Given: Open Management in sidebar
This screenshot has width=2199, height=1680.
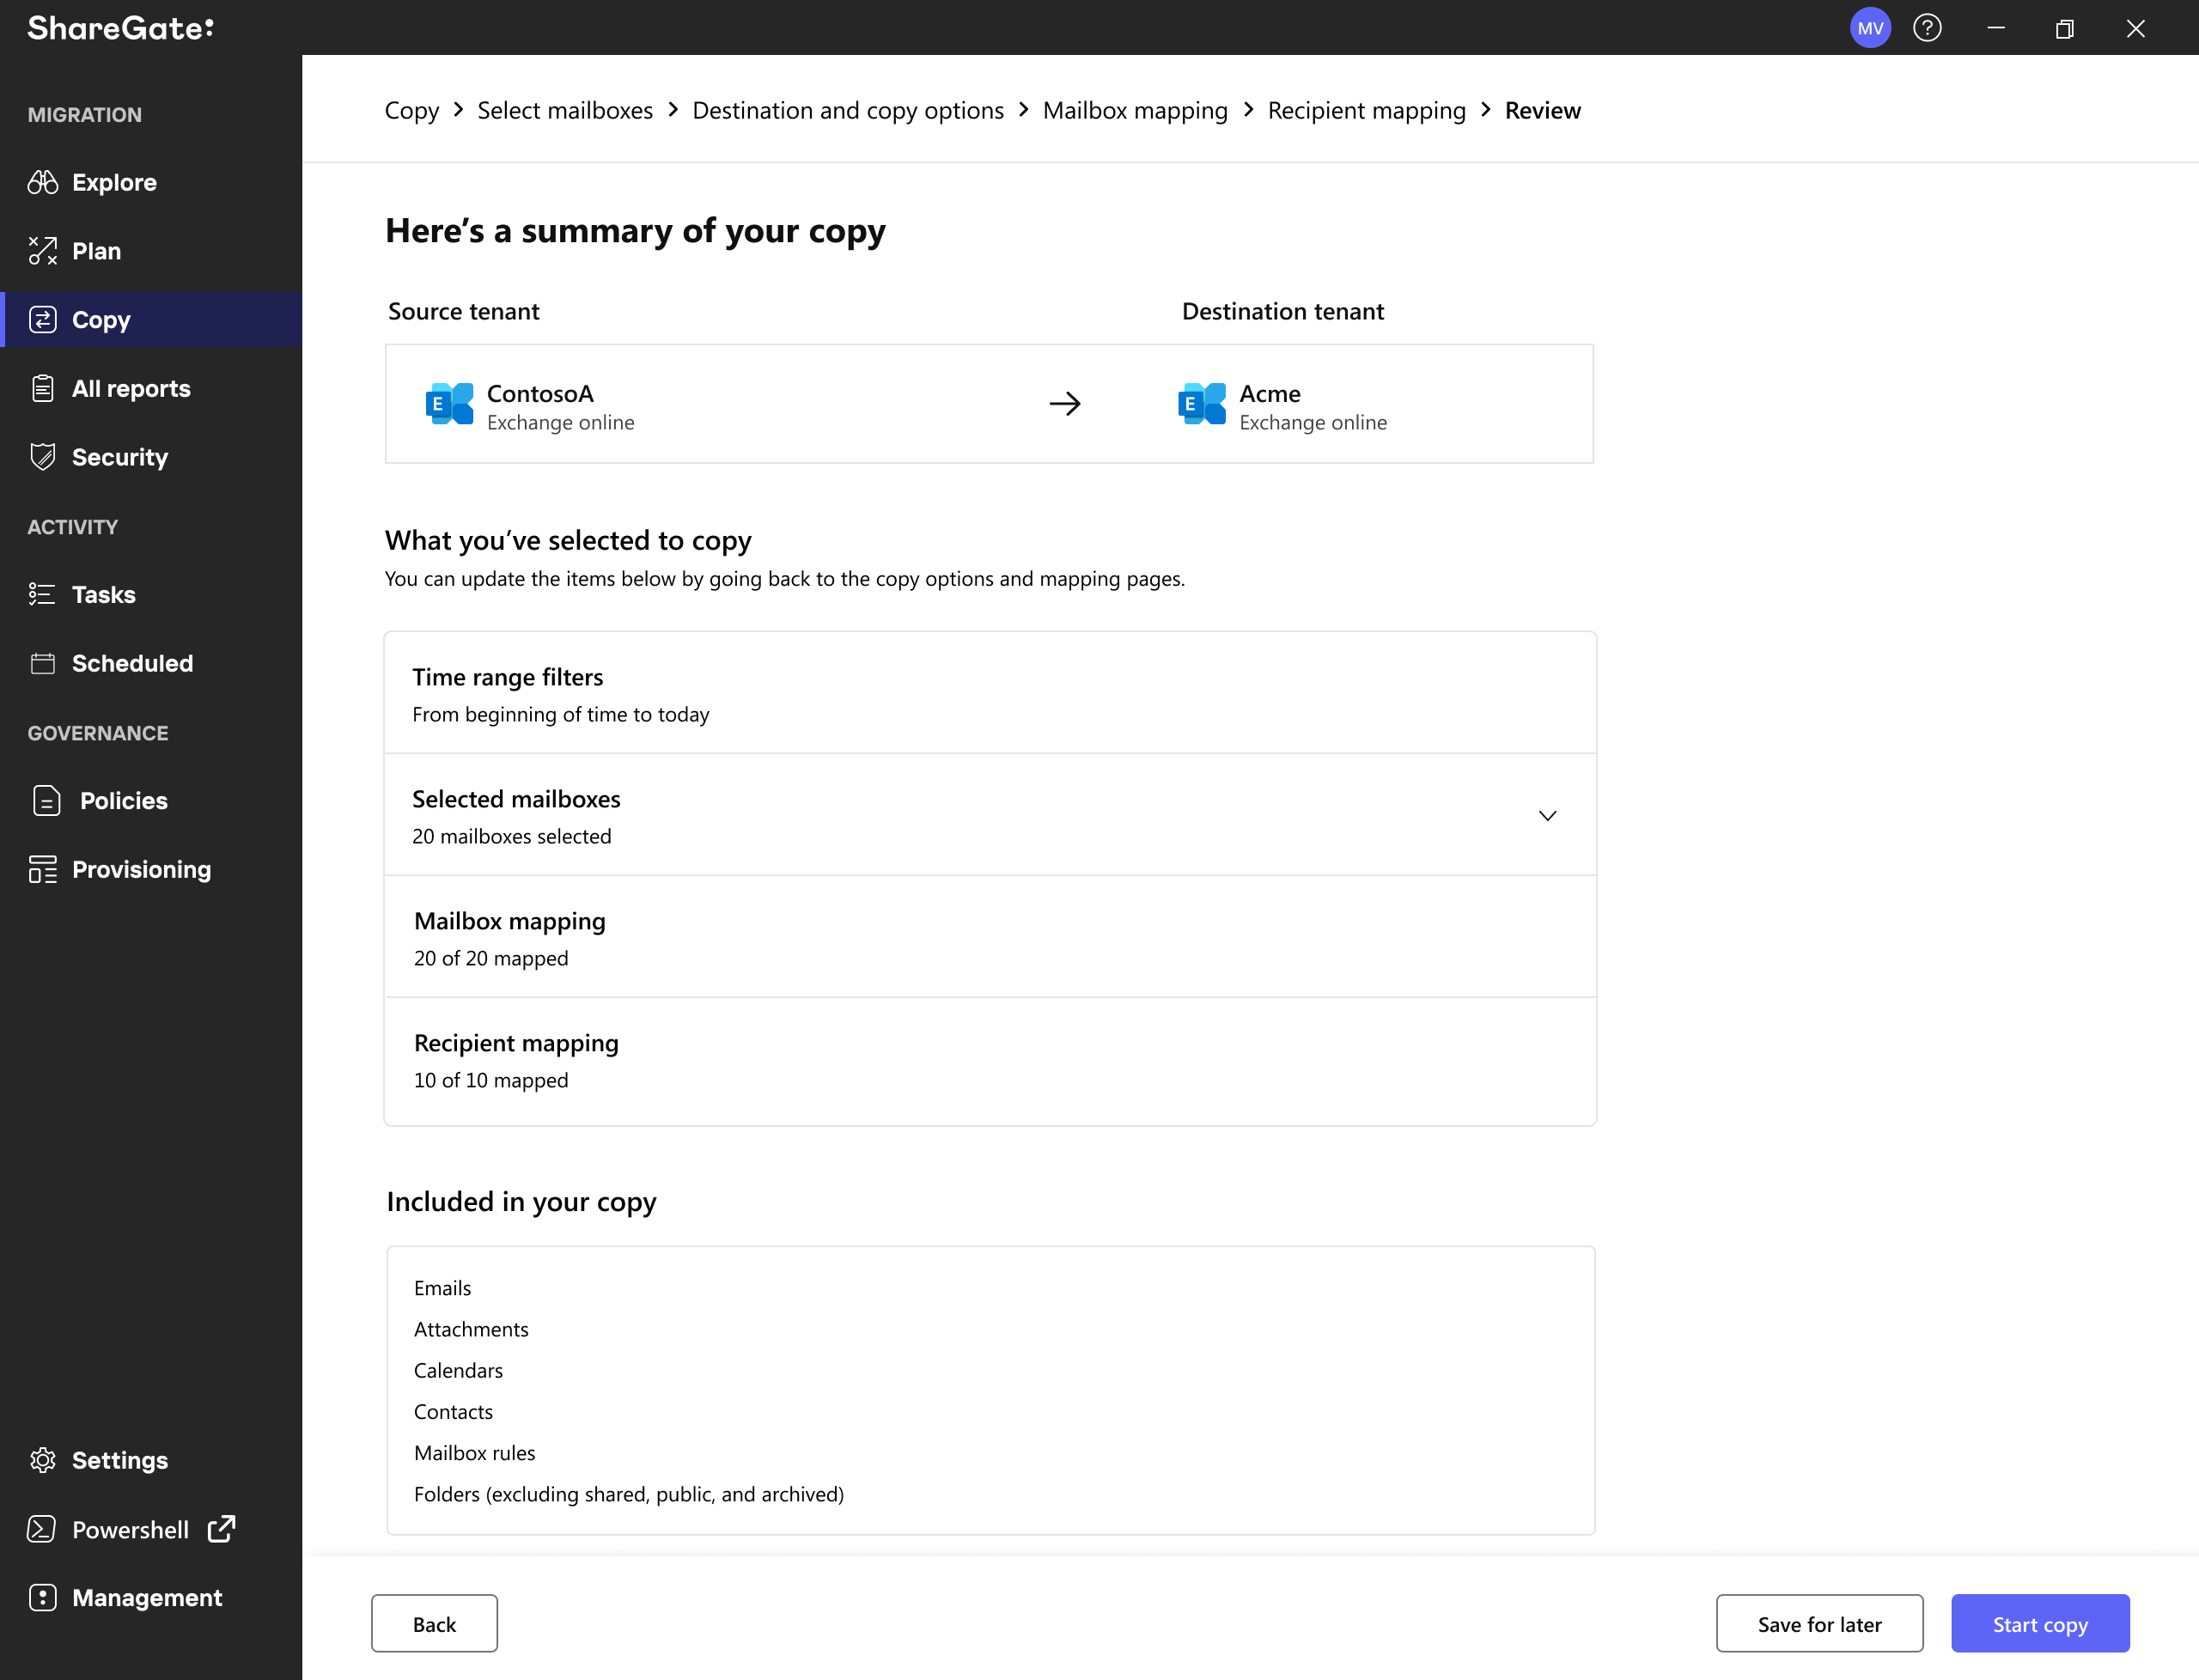Looking at the screenshot, I should 152,1597.
